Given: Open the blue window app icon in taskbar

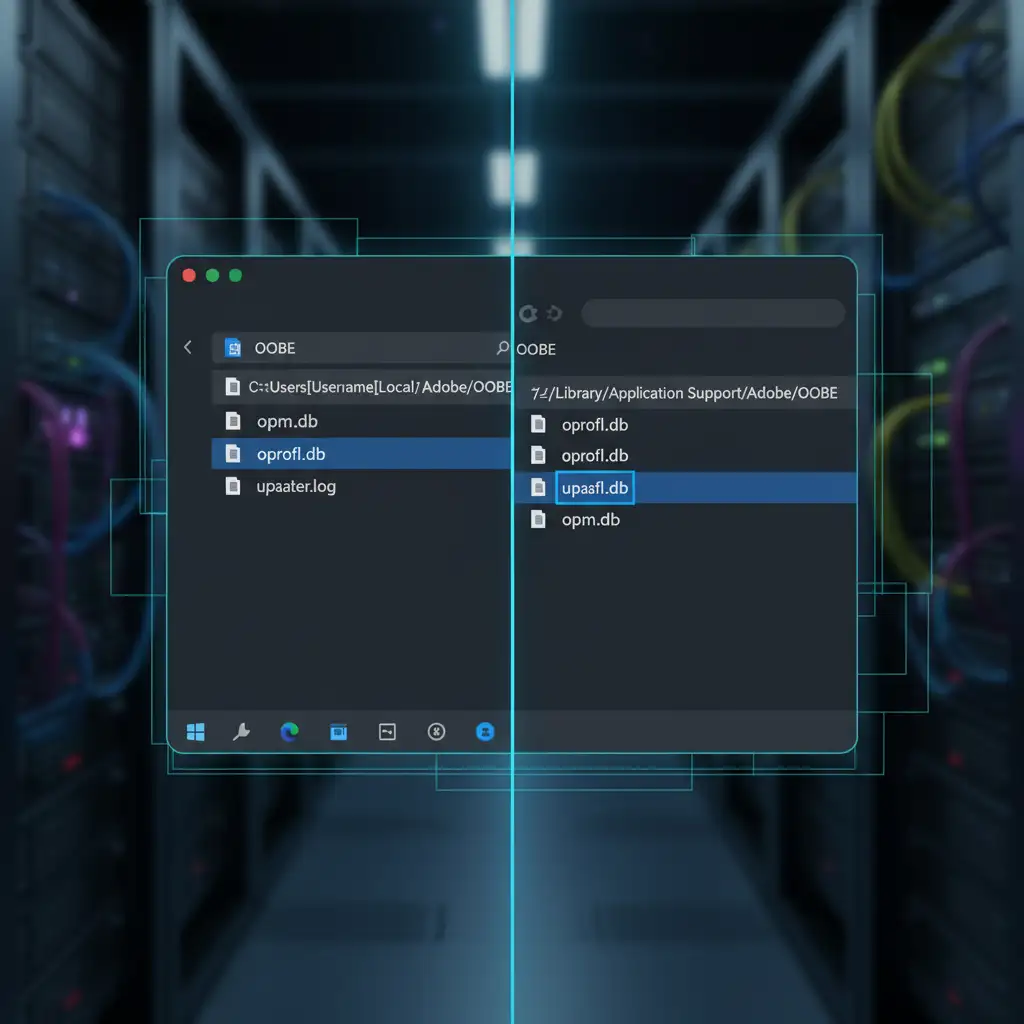Looking at the screenshot, I should point(338,732).
